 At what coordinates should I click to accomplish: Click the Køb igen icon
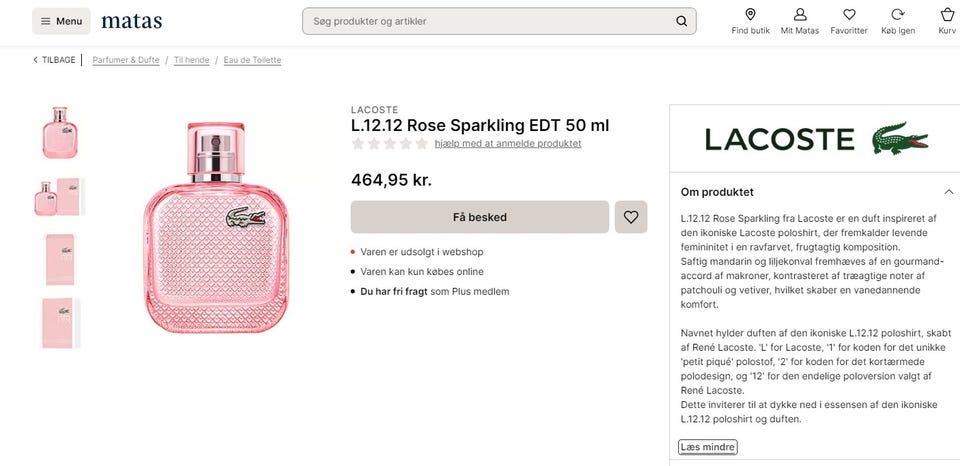click(x=897, y=21)
